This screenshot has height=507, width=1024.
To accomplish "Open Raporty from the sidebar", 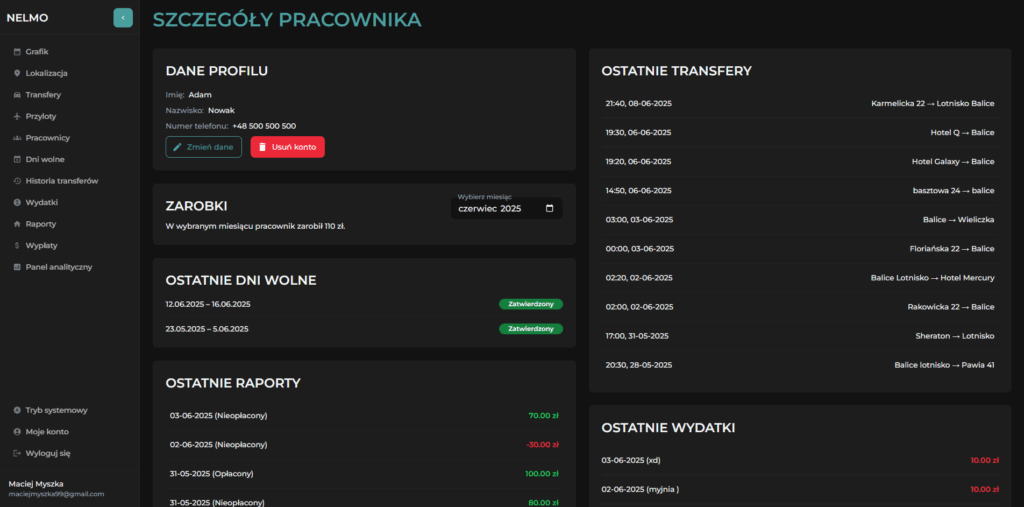I will pos(69,224).
